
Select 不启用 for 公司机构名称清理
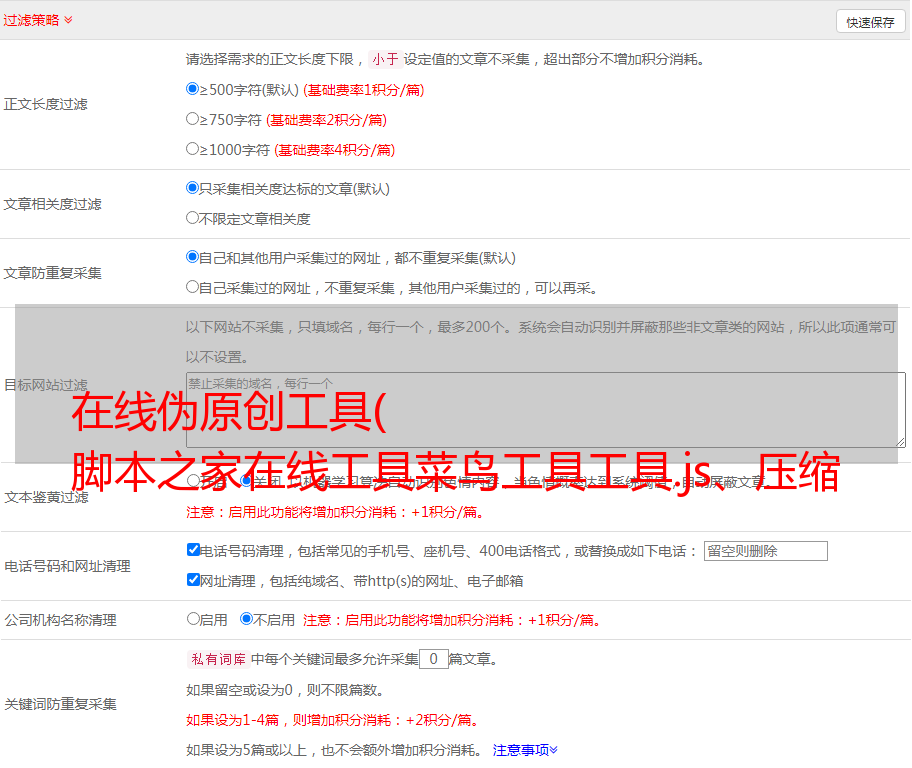coord(247,619)
